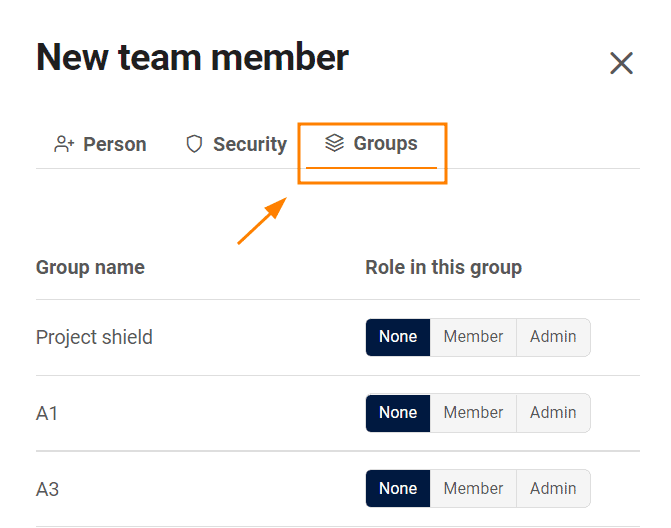Assign Member role in group A1
The image size is (671, 528).
tap(473, 413)
